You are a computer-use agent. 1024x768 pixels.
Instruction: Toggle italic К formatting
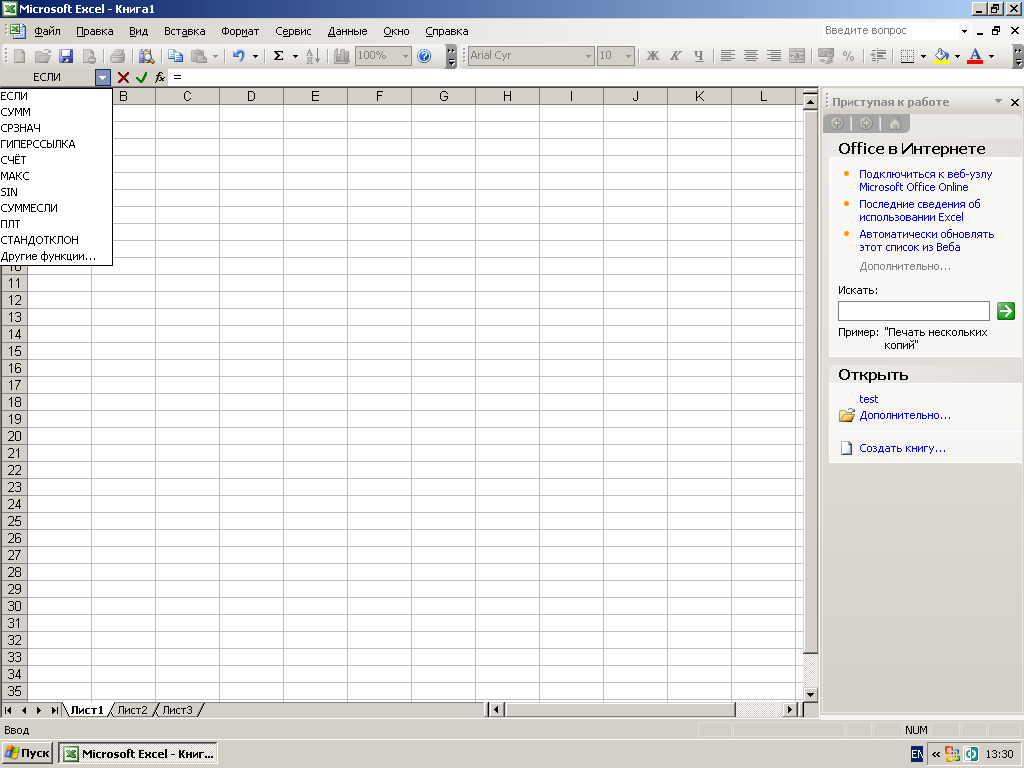(x=675, y=56)
